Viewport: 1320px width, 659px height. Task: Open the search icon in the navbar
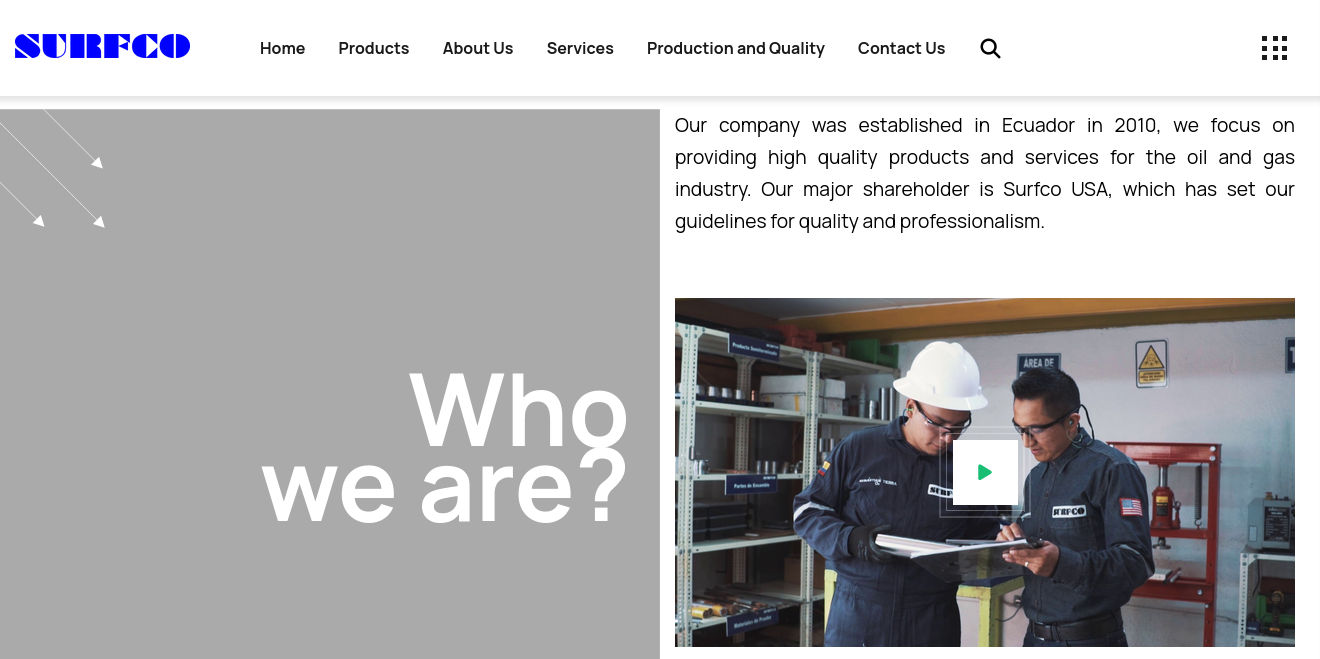click(x=990, y=48)
